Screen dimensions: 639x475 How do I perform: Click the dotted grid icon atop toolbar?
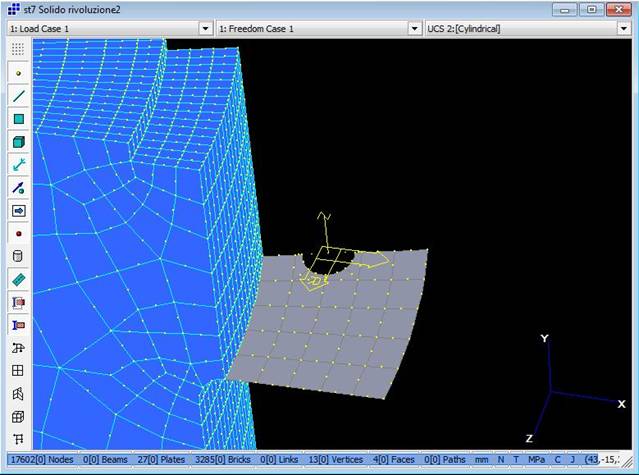click(18, 48)
